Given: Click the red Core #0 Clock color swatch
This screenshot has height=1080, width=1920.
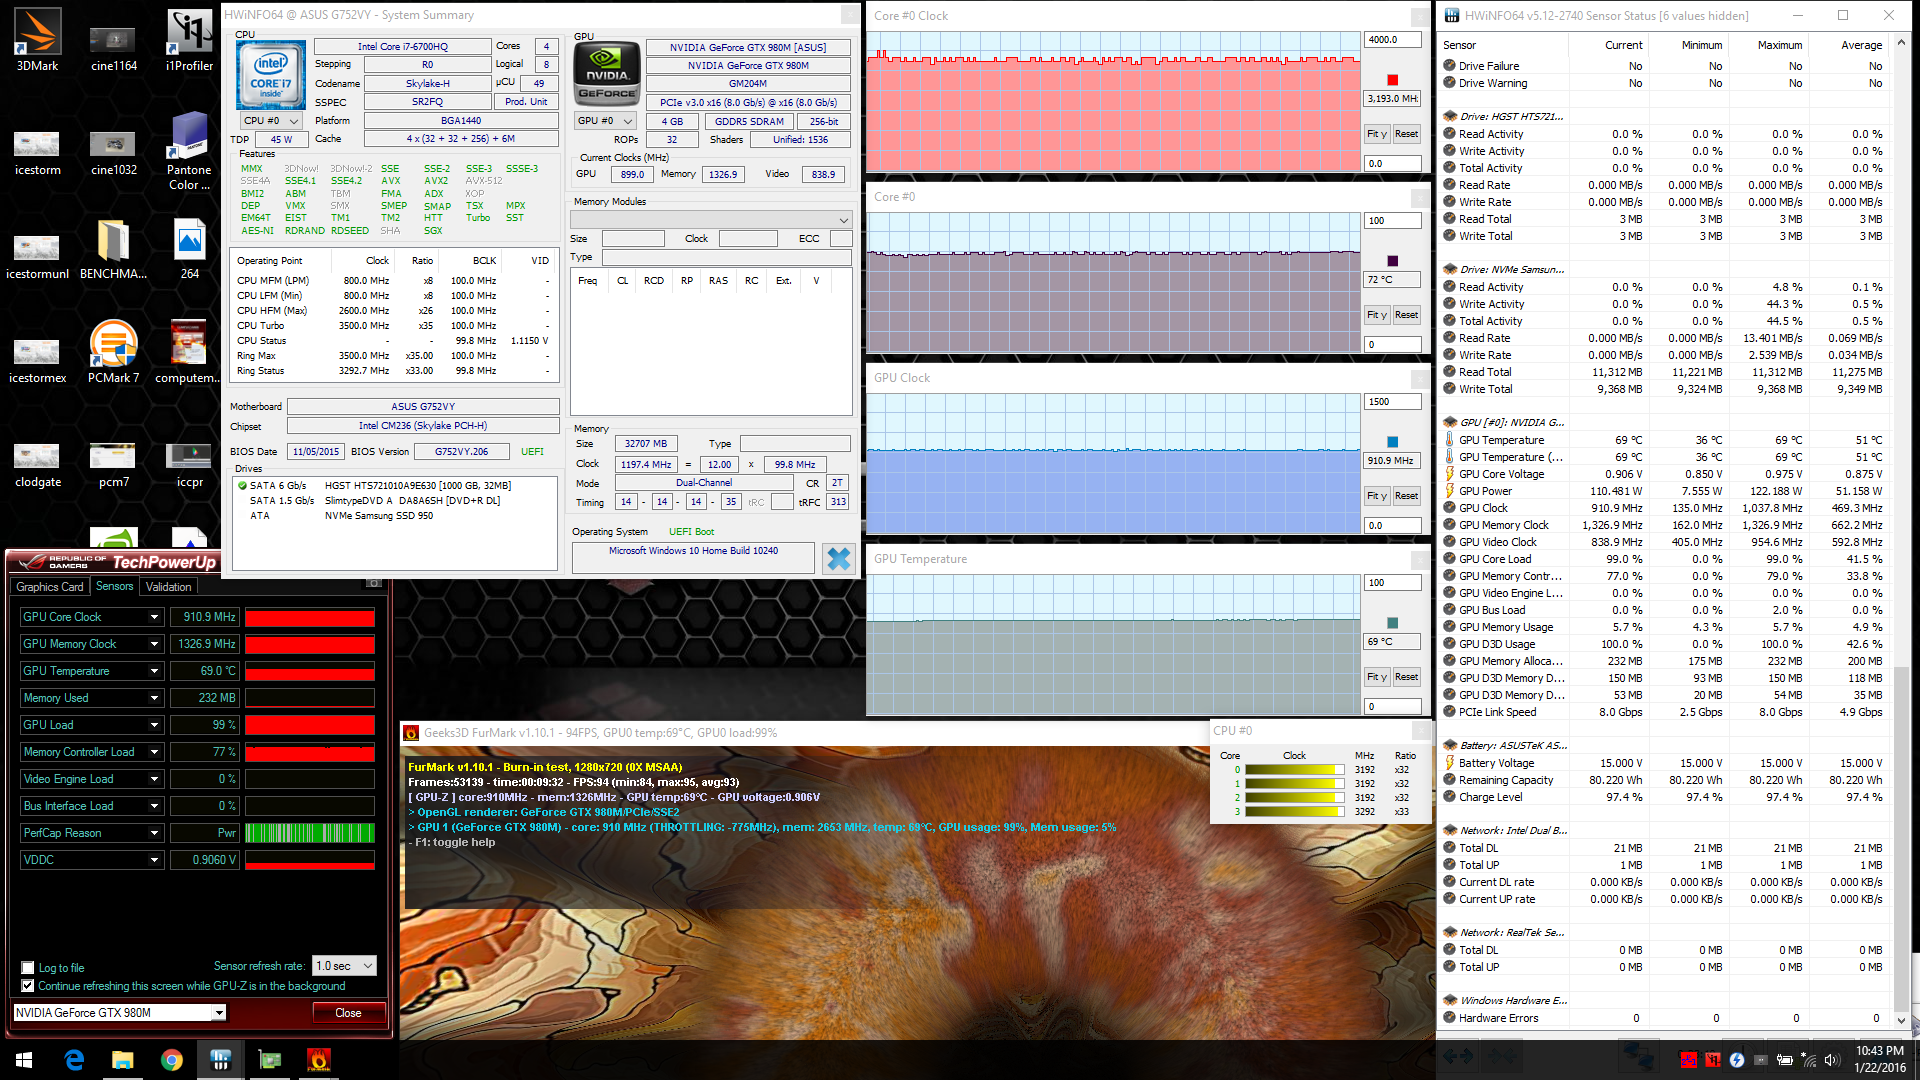Looking at the screenshot, I should [x=1392, y=80].
